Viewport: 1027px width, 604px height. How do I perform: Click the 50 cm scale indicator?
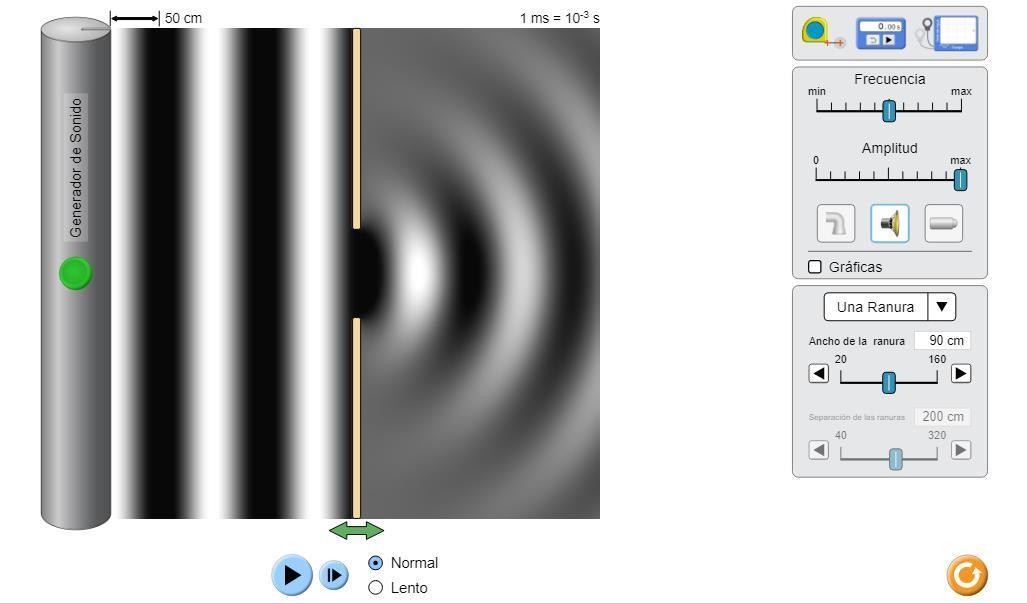coord(157,18)
